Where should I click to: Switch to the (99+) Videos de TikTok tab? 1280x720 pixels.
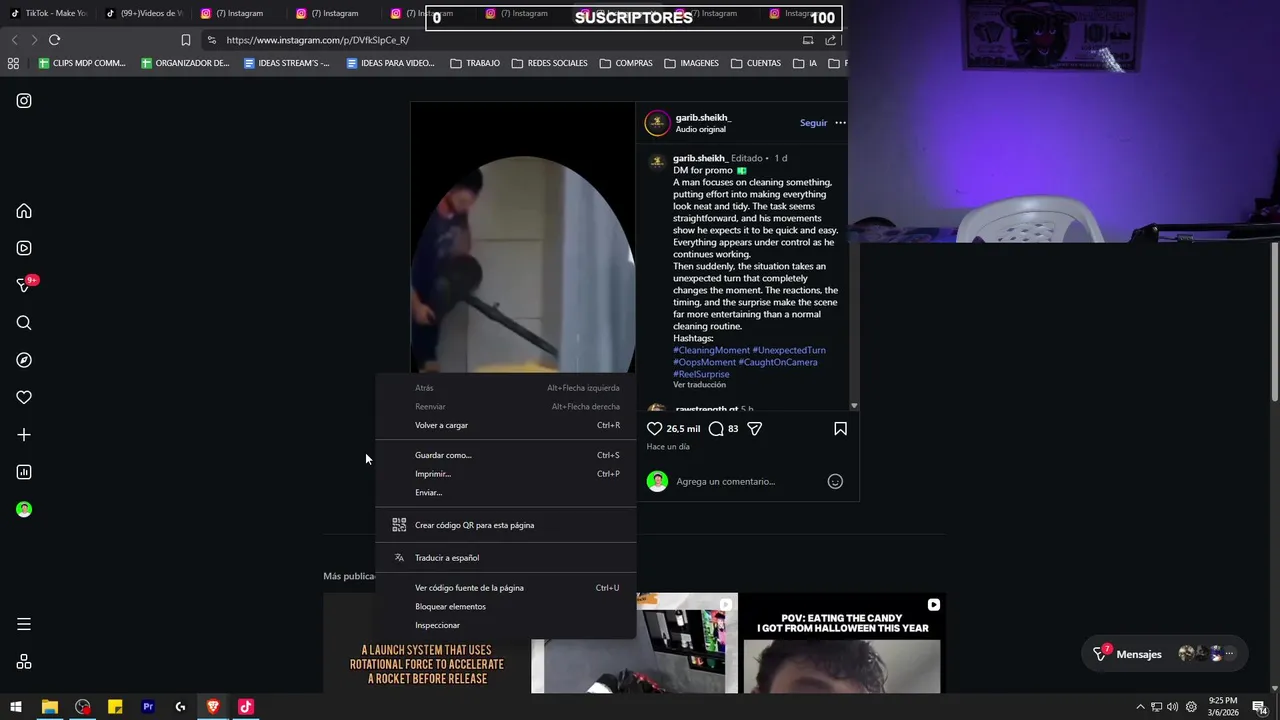[x=144, y=13]
